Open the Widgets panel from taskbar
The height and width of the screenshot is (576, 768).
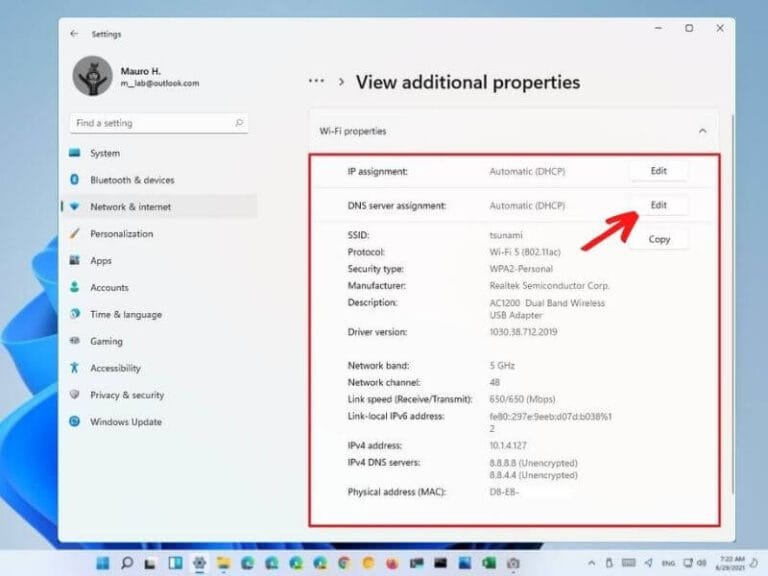[x=175, y=563]
